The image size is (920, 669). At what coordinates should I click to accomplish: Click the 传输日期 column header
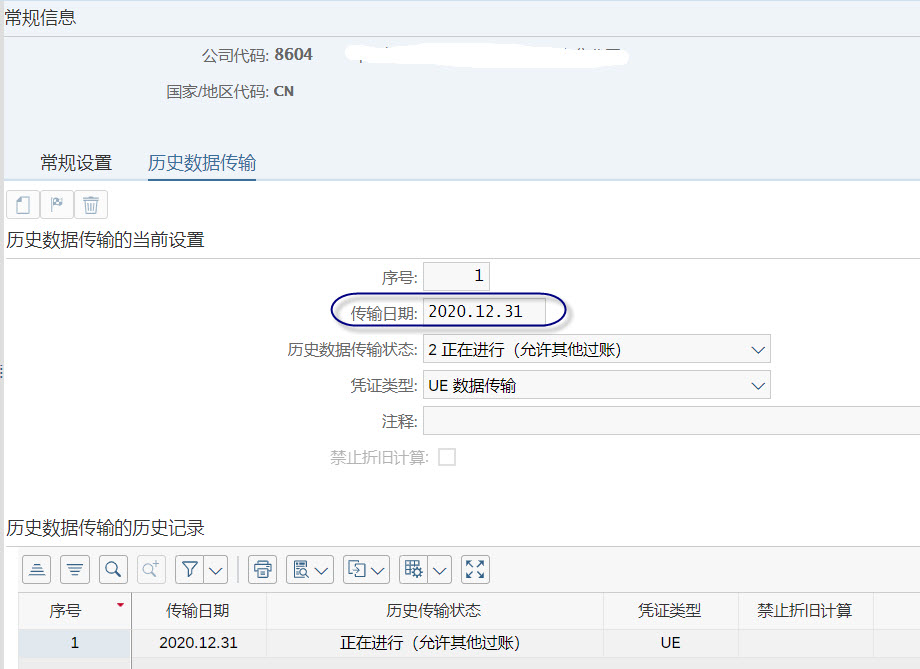click(198, 611)
